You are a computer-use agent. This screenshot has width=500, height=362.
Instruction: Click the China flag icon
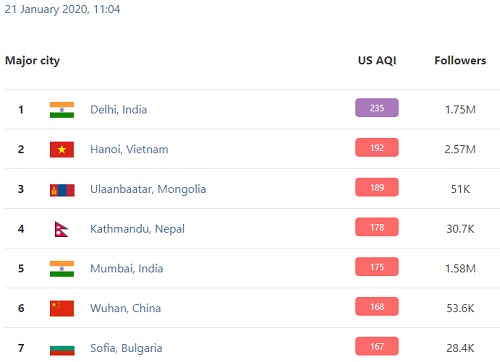pyautogui.click(x=62, y=308)
